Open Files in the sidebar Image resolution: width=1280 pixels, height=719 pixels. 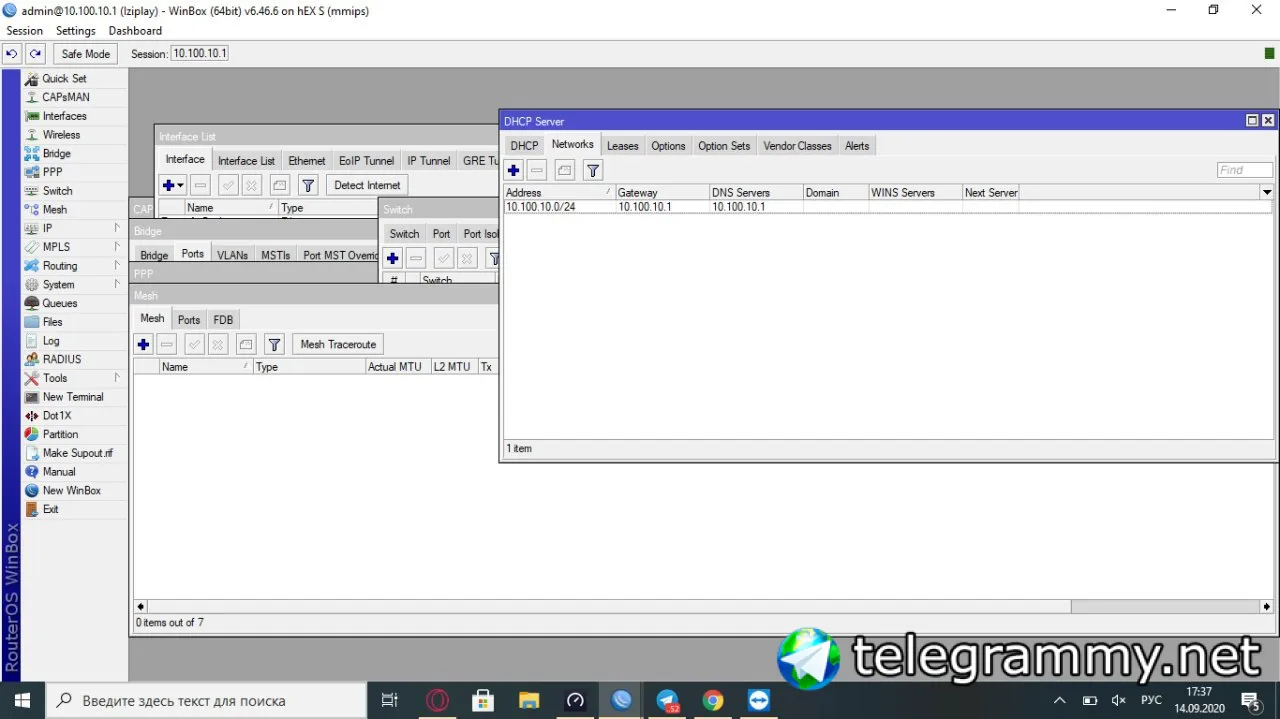point(52,322)
